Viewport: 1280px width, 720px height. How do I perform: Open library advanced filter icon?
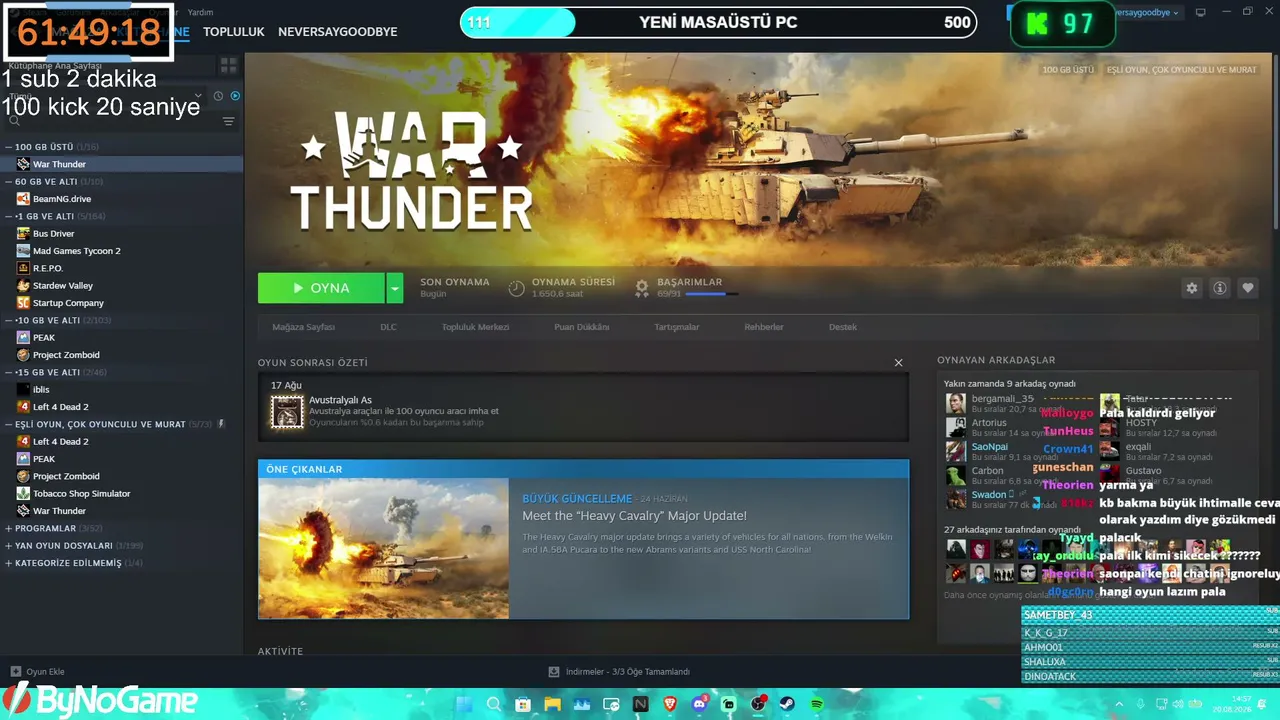(x=228, y=121)
